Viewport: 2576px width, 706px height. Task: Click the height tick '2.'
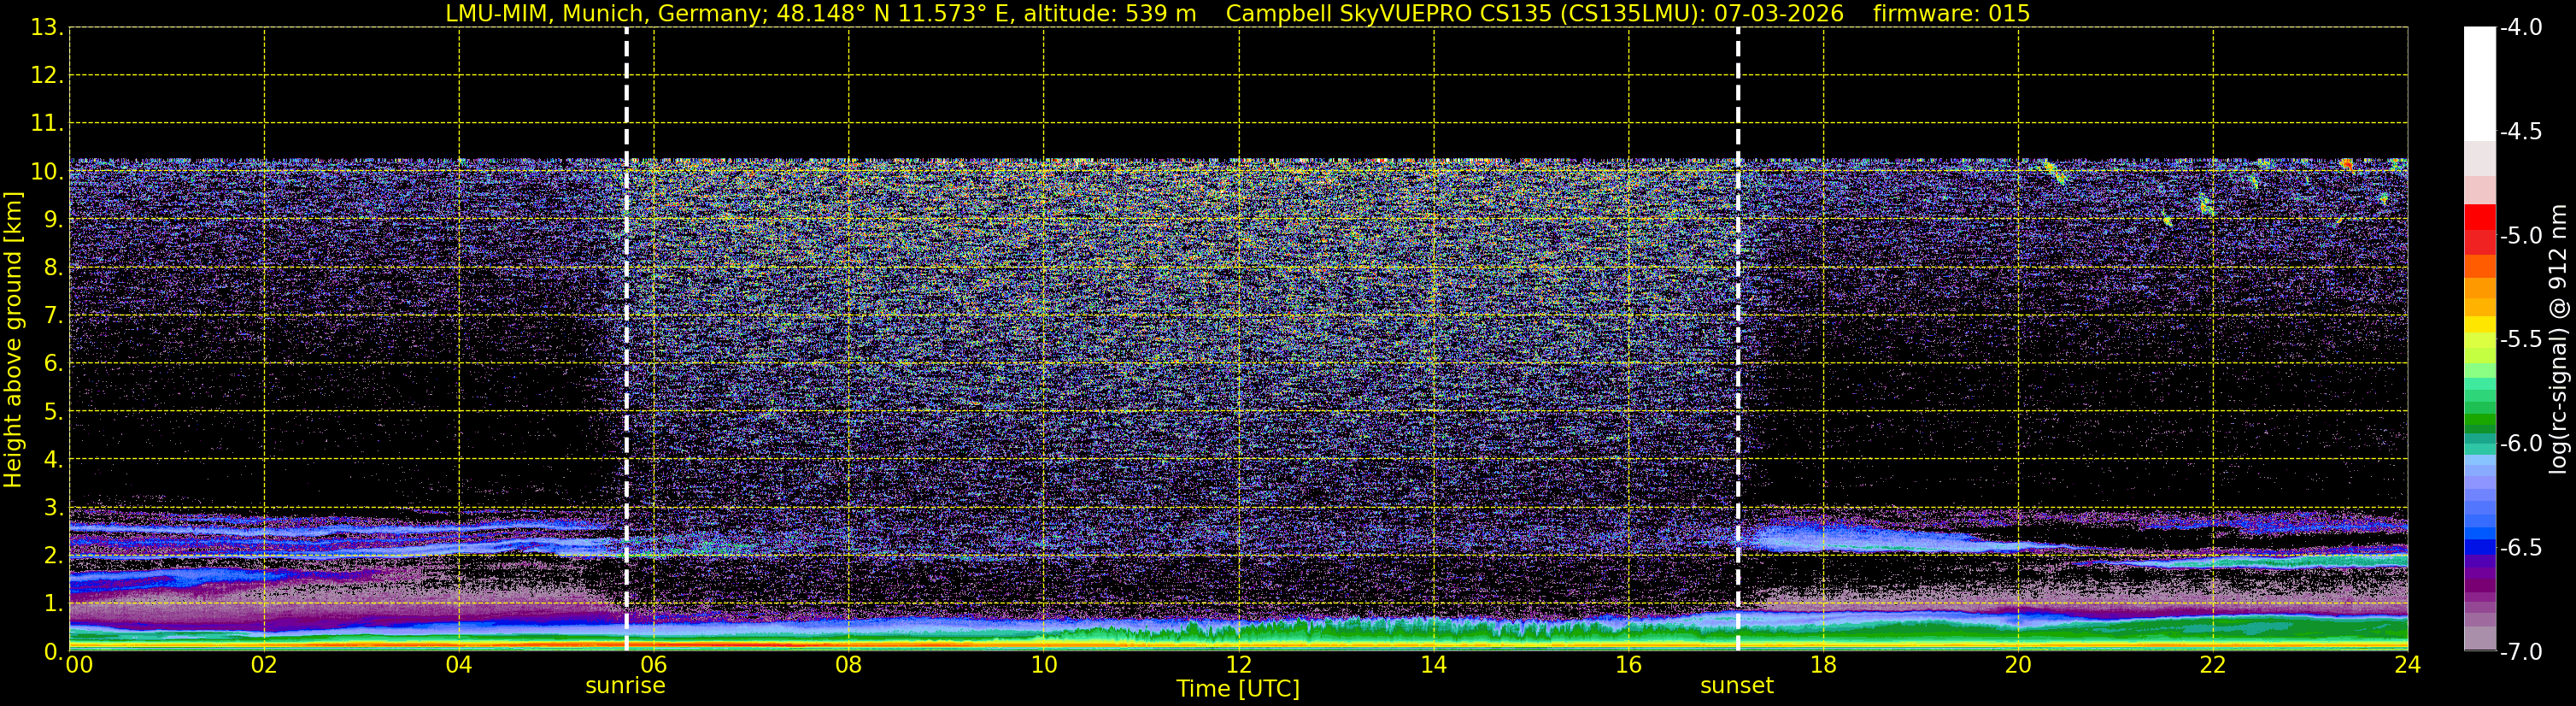click(54, 556)
